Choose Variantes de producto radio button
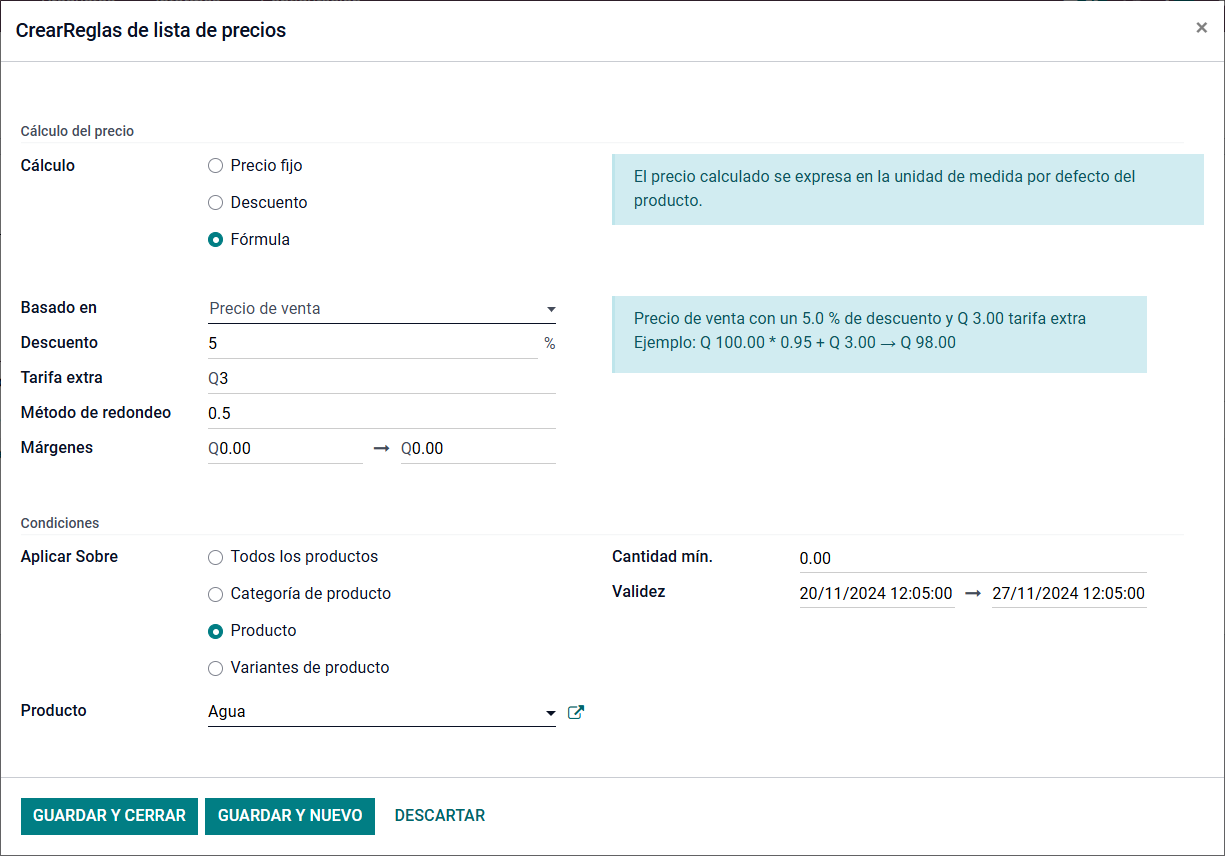This screenshot has height=856, width=1225. 215,668
